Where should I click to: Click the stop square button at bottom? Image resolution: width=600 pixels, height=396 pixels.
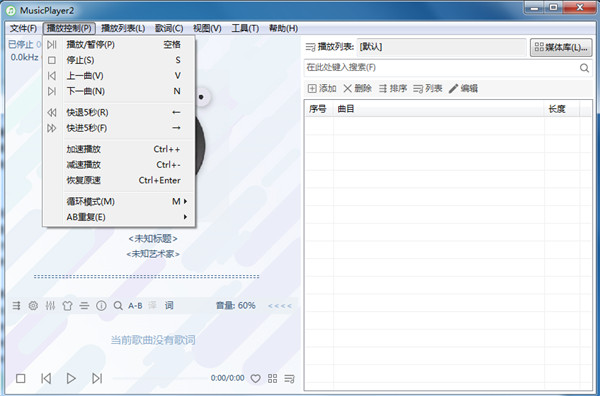point(21,378)
